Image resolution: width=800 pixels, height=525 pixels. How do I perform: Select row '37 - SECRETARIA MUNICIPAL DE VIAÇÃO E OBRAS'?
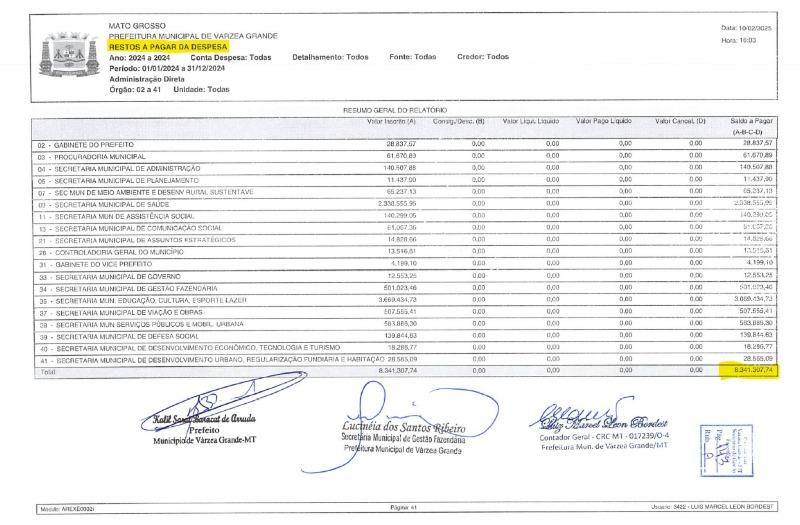coord(405,312)
